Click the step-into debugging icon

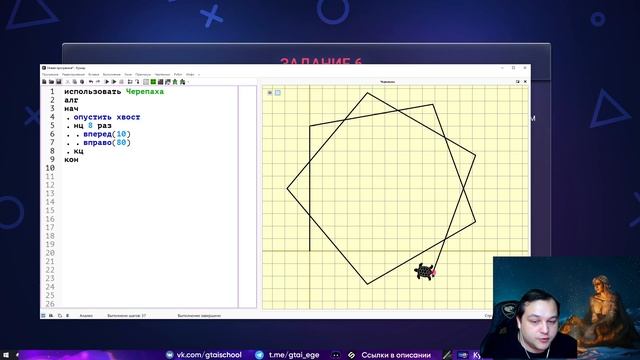point(137,82)
